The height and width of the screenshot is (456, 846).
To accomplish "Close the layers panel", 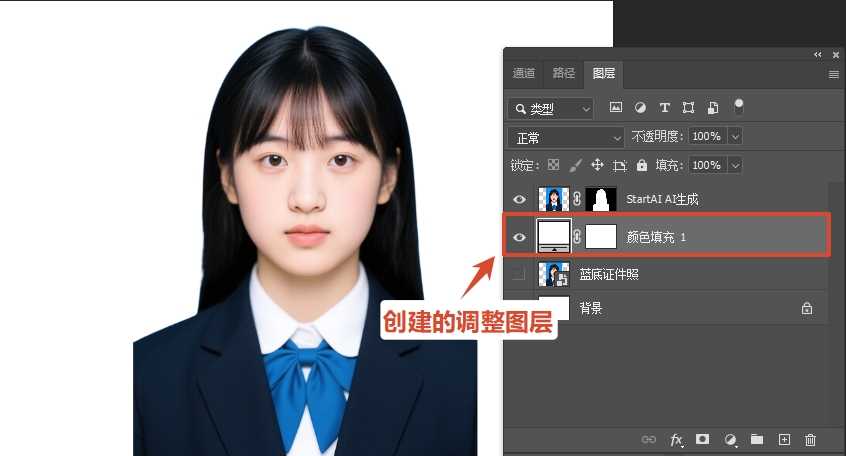I will [836, 55].
